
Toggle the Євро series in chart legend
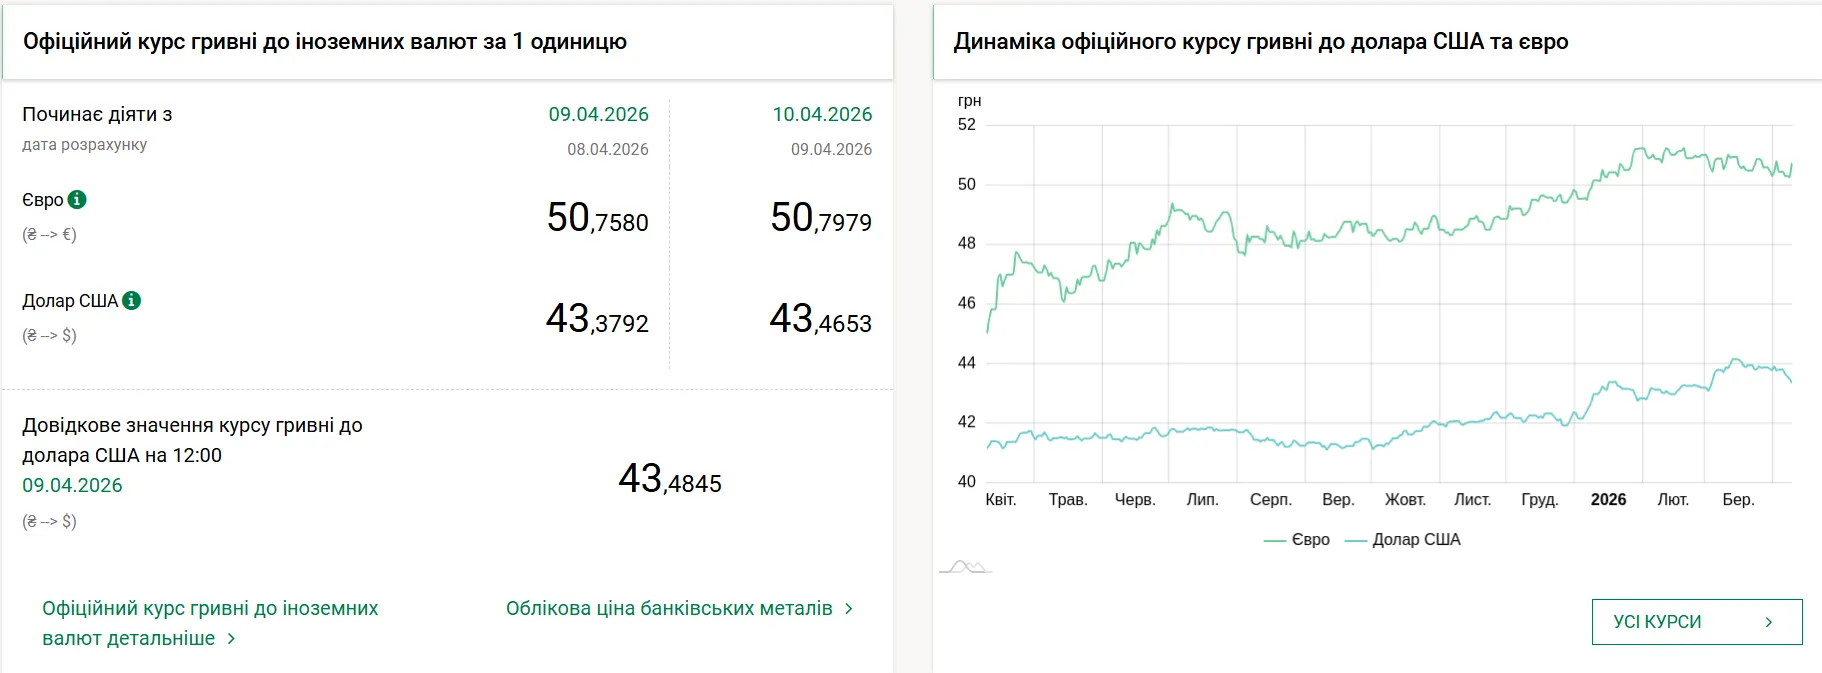pos(1297,540)
